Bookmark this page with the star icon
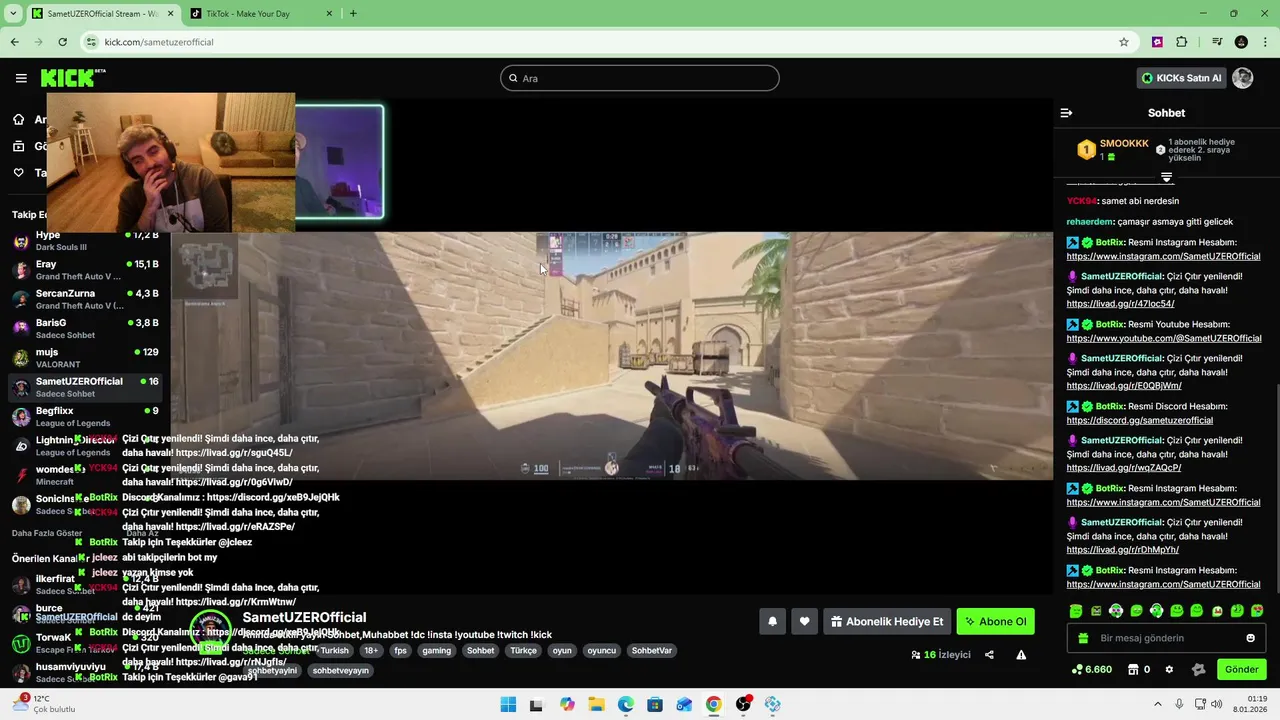 1124,42
